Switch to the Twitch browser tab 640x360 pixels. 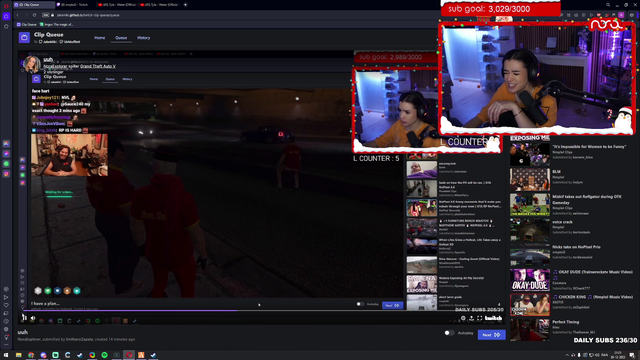(x=75, y=5)
